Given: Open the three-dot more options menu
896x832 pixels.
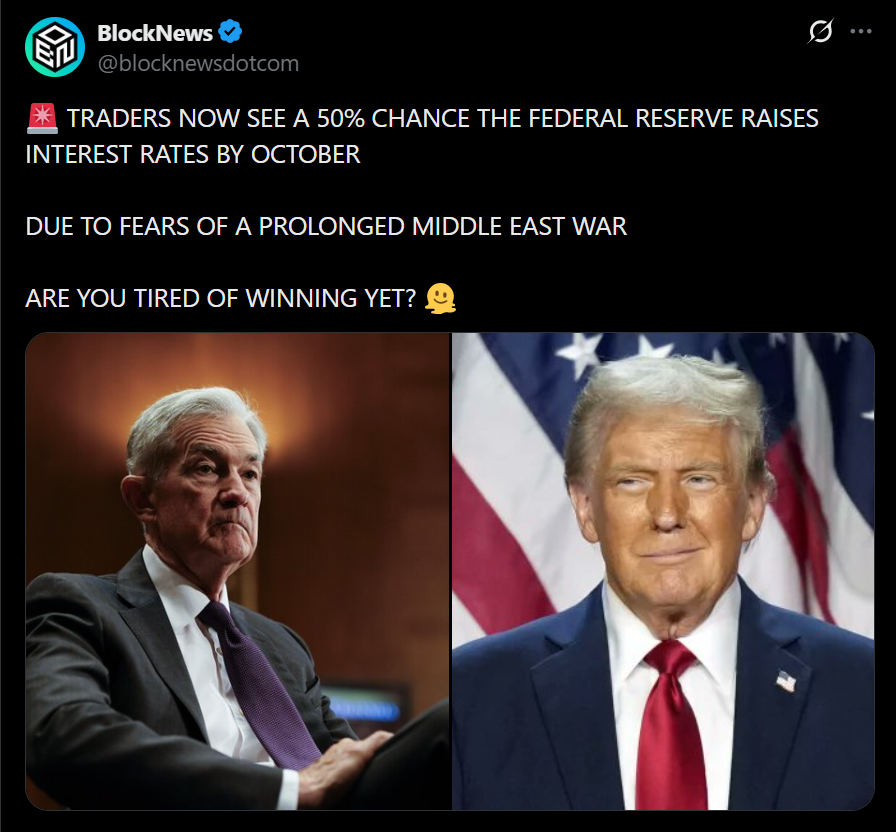Looking at the screenshot, I should [861, 31].
